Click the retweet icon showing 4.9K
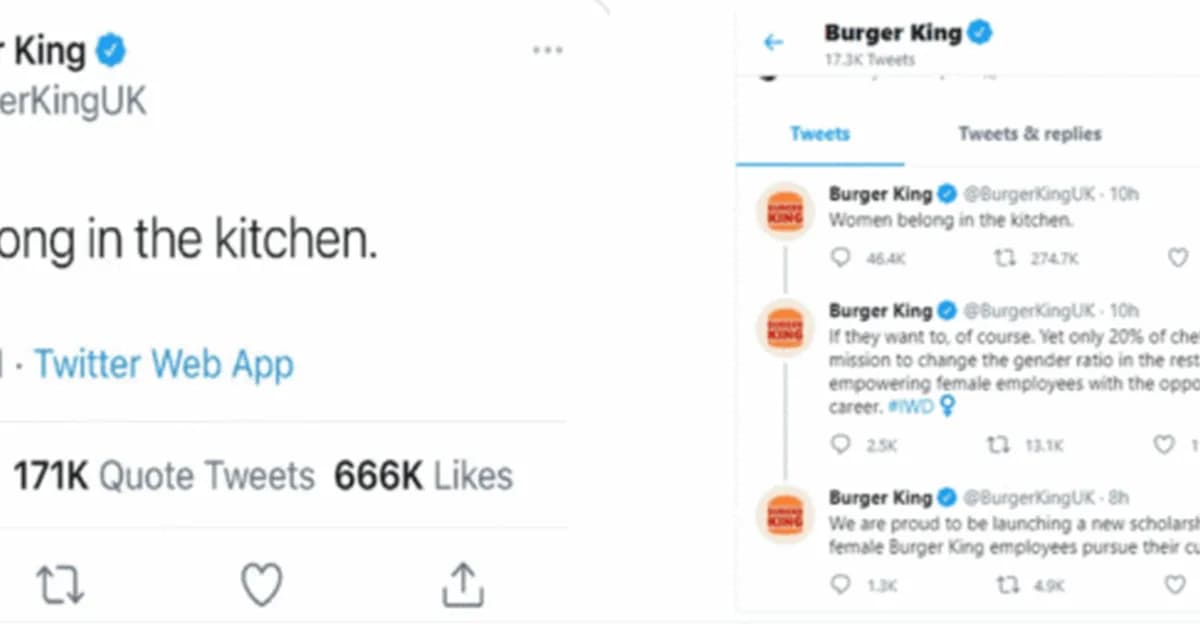 1008,585
